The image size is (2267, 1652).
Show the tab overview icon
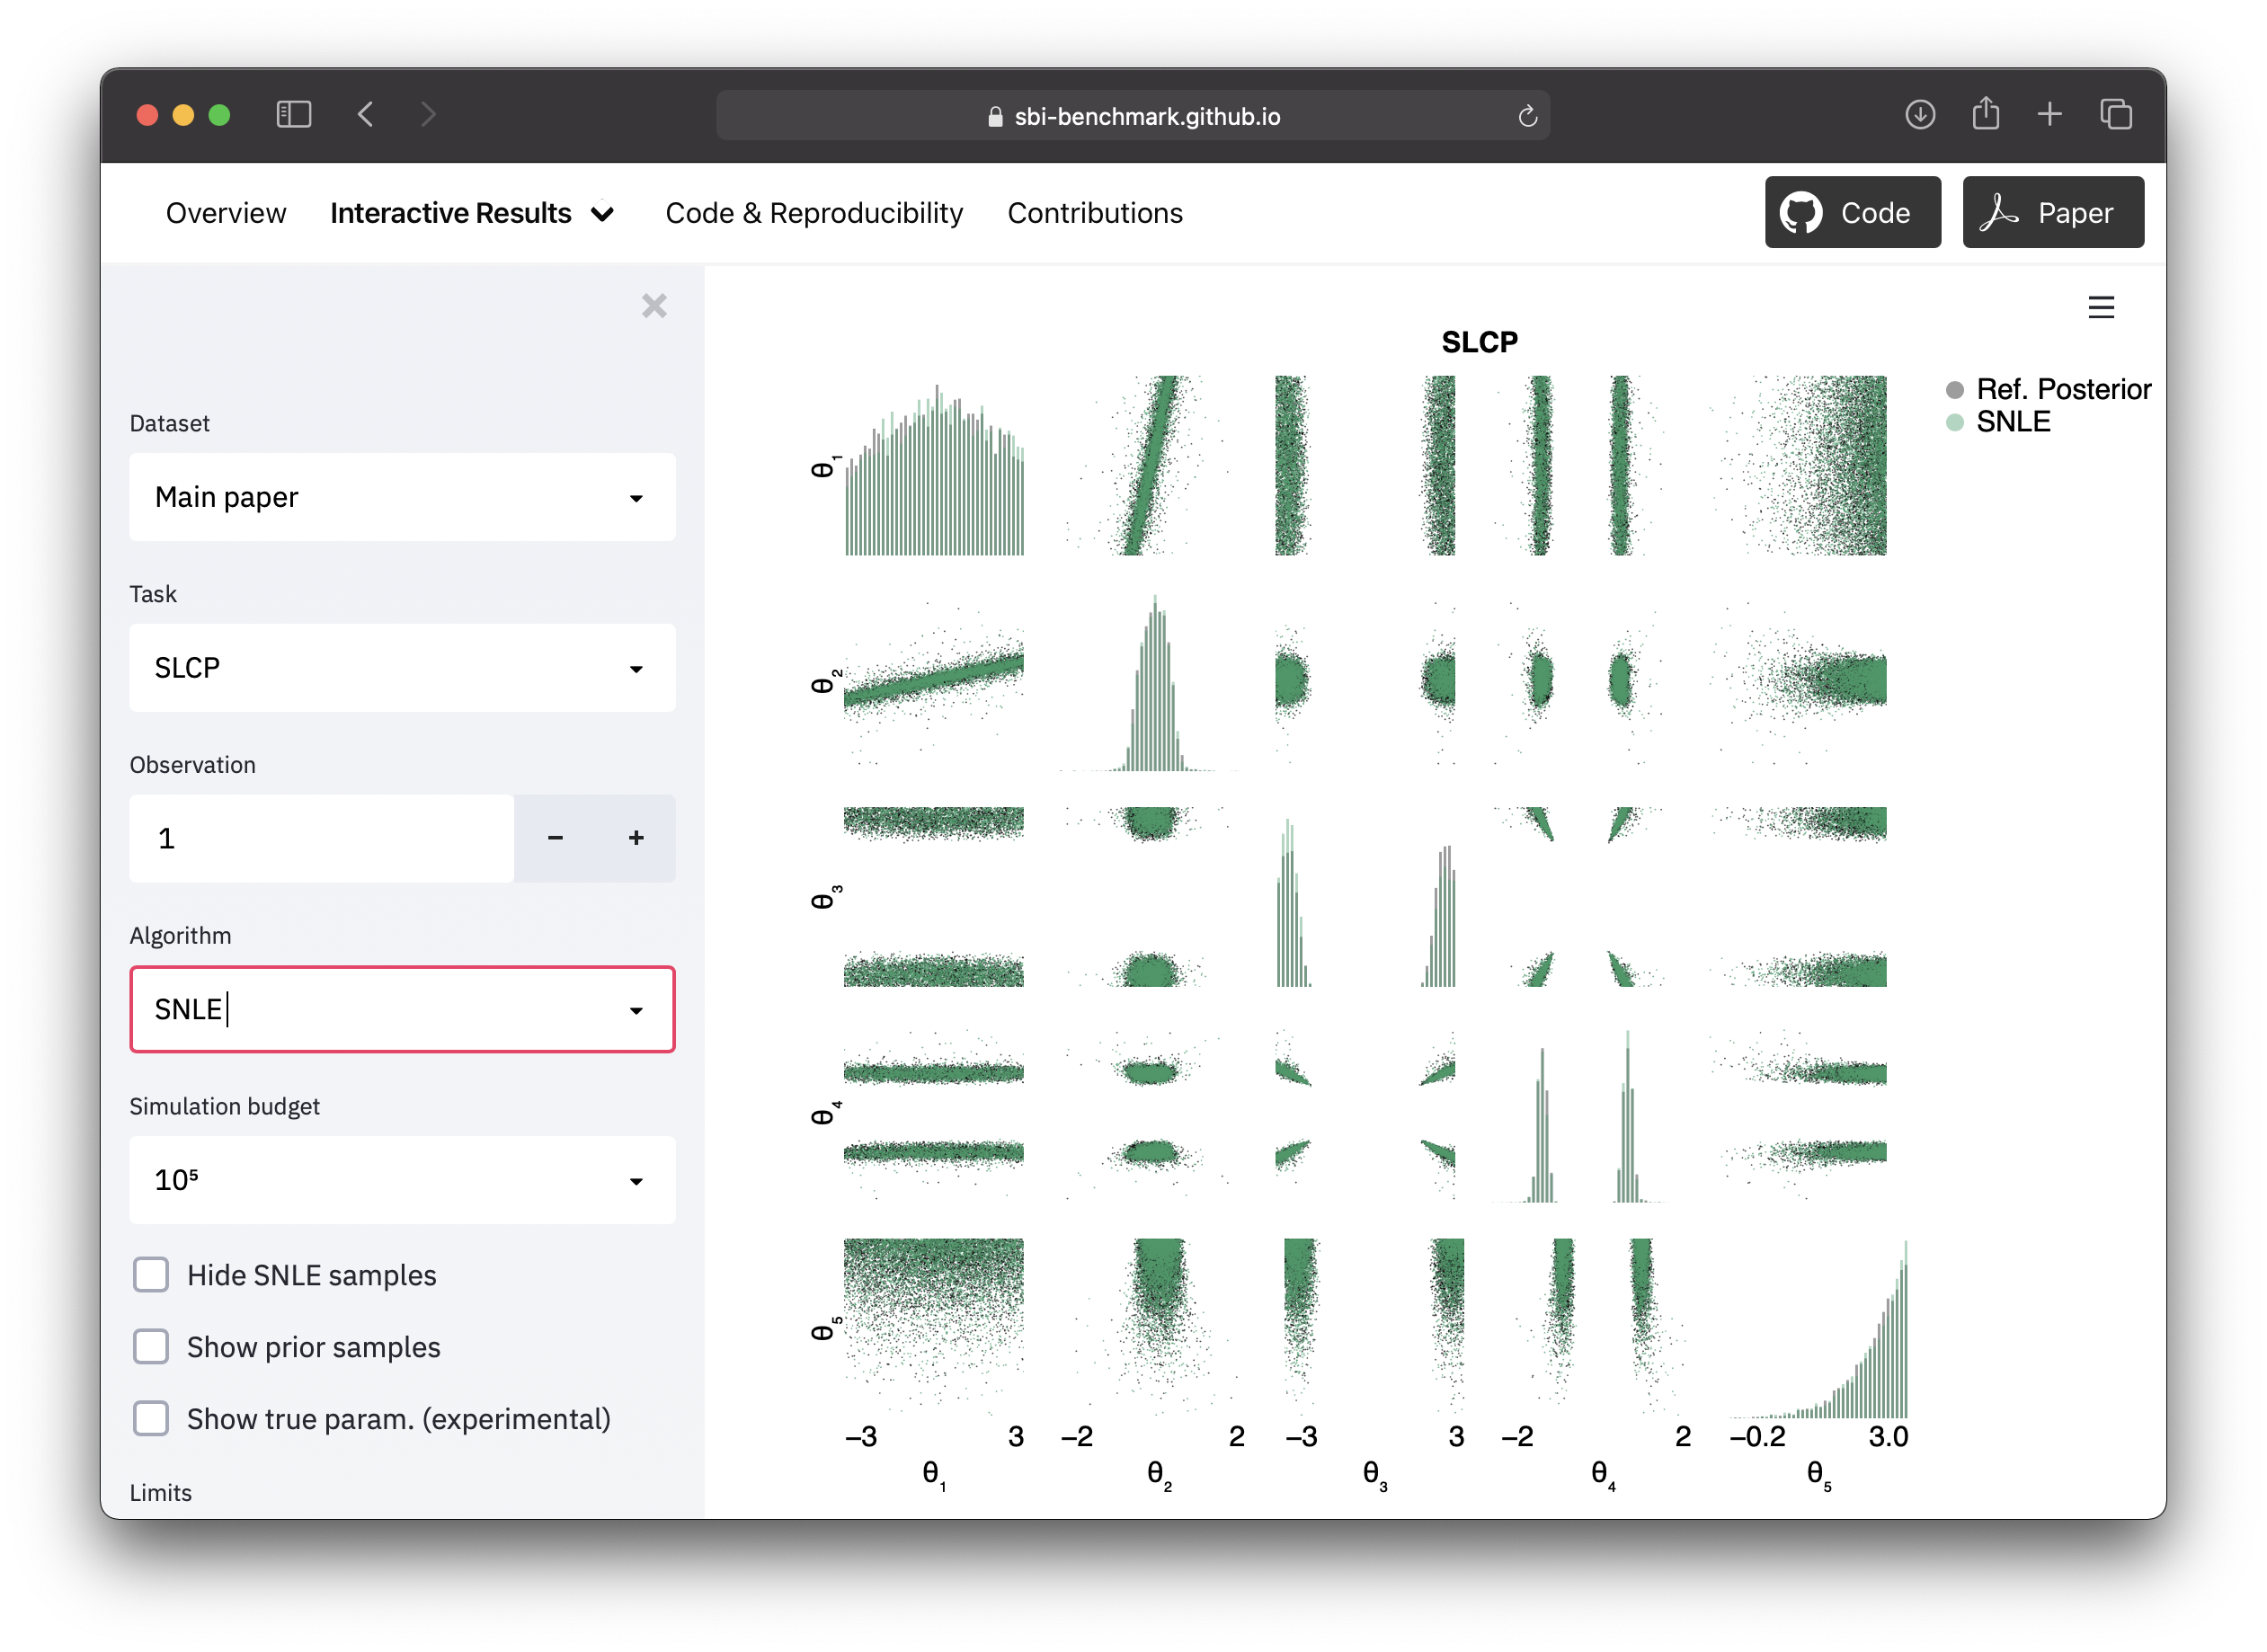(2116, 114)
